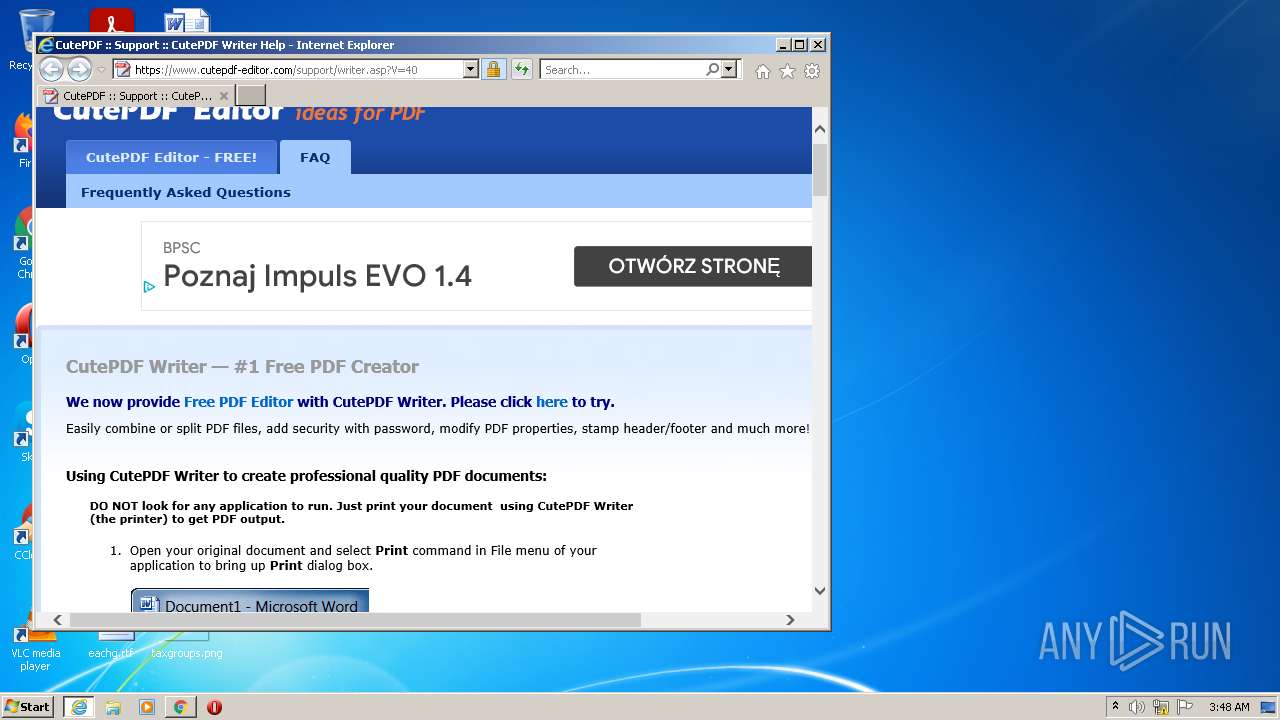1280x720 pixels.
Task: Open the Tools gear icon
Action: 812,71
